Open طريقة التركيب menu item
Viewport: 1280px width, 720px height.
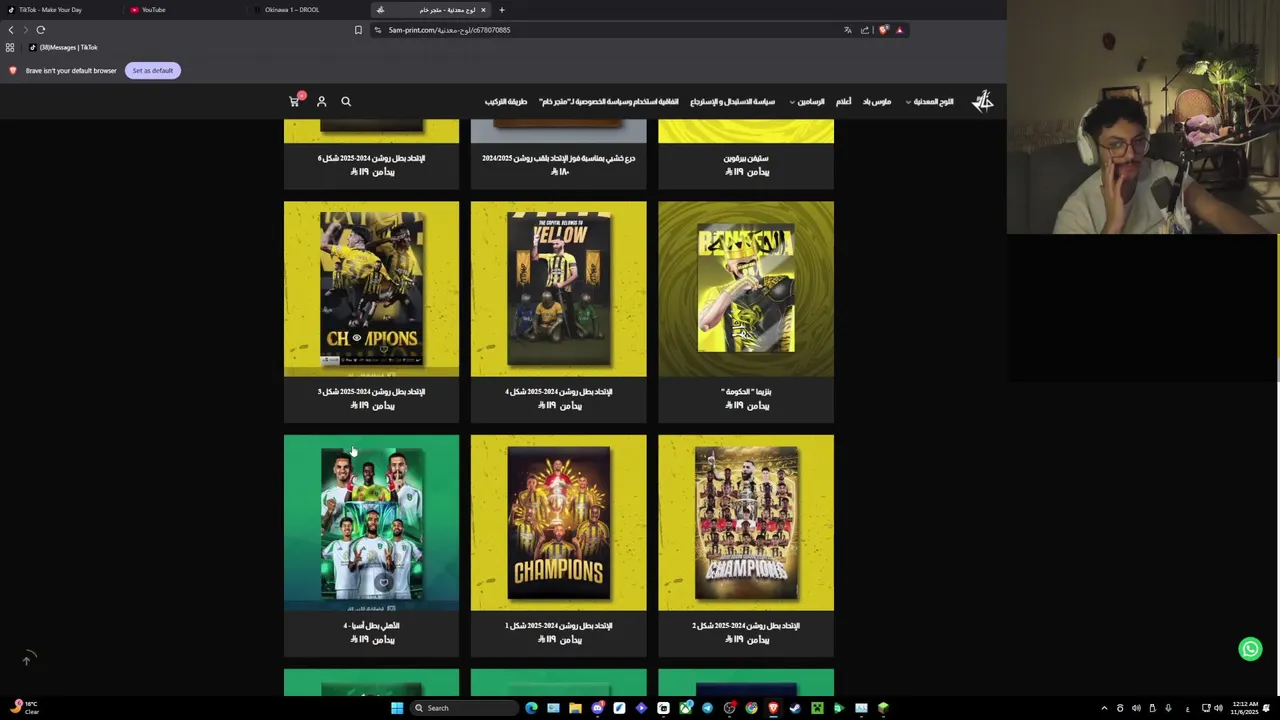point(506,101)
